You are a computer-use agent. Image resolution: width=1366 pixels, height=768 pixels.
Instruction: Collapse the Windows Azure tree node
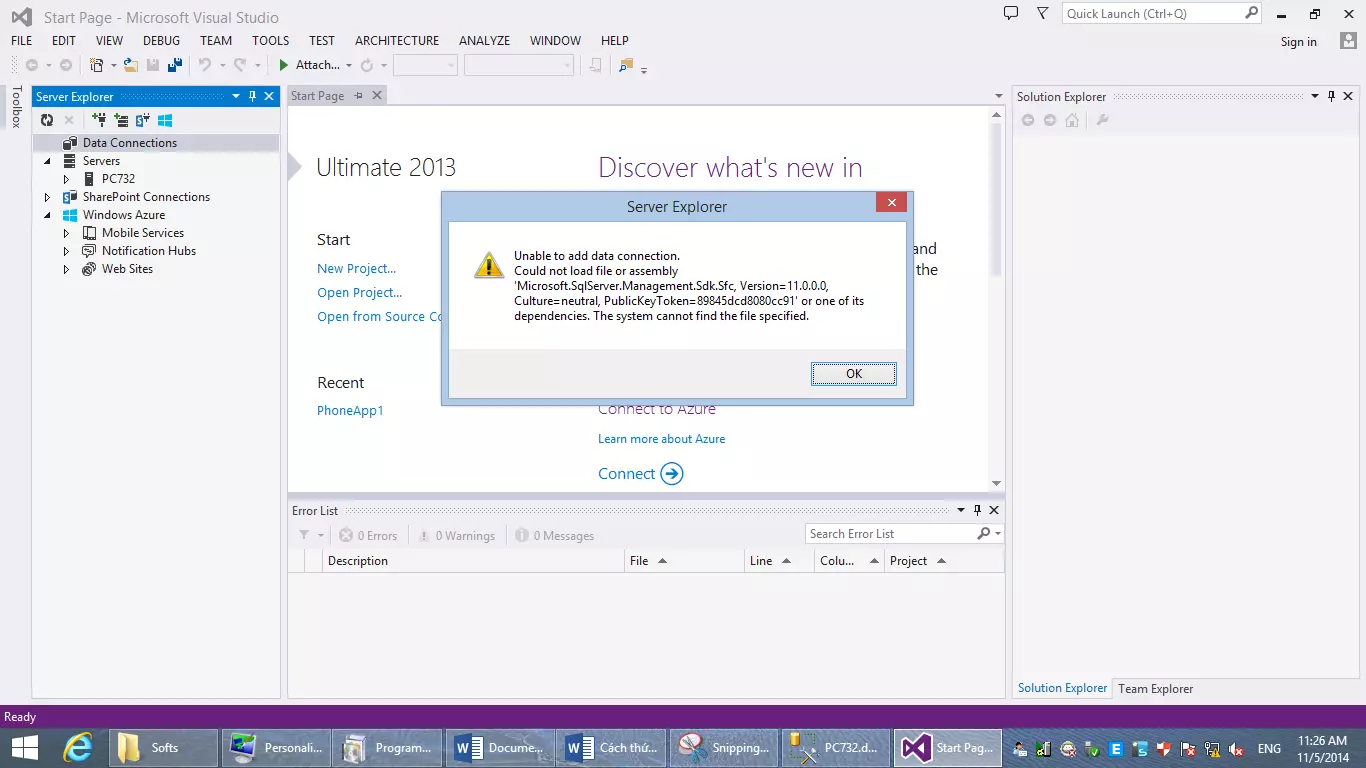[47, 215]
